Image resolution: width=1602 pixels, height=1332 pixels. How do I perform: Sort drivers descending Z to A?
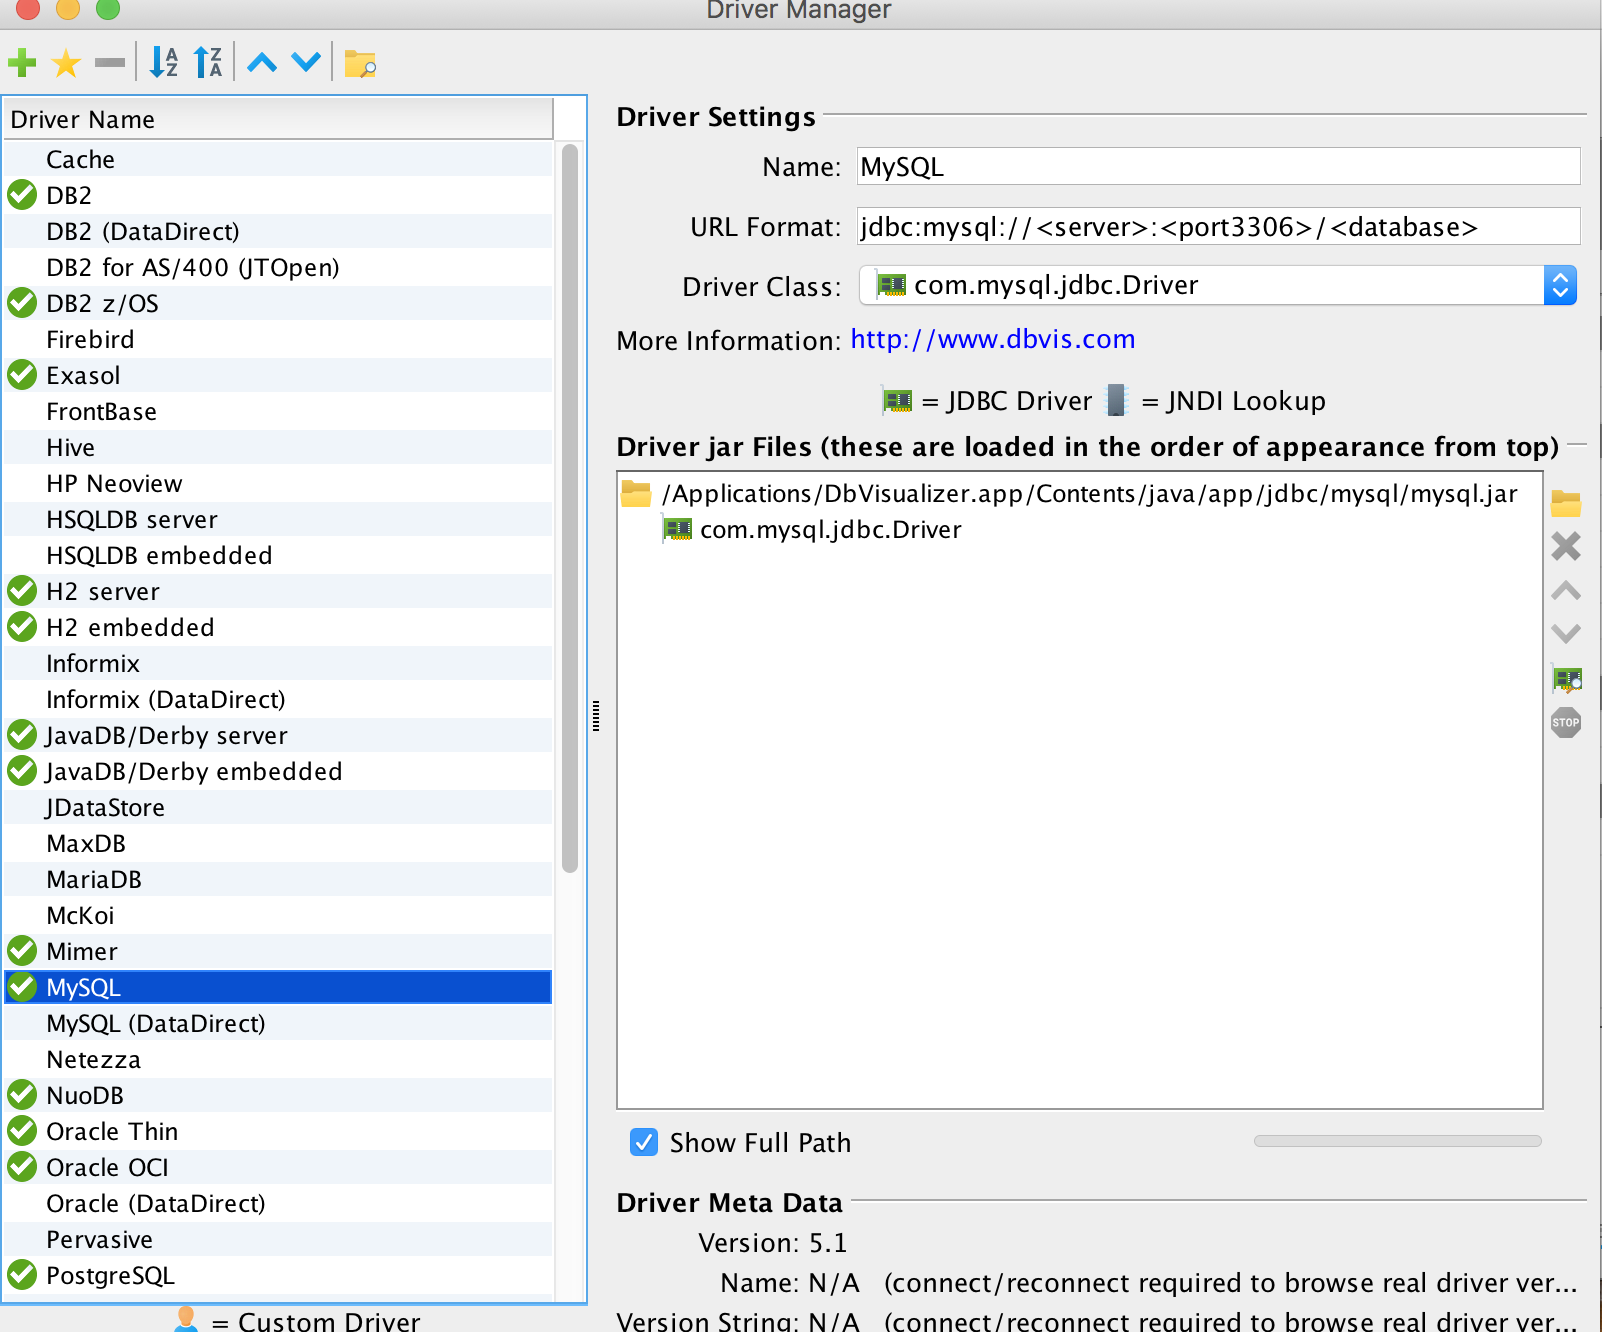(x=208, y=63)
